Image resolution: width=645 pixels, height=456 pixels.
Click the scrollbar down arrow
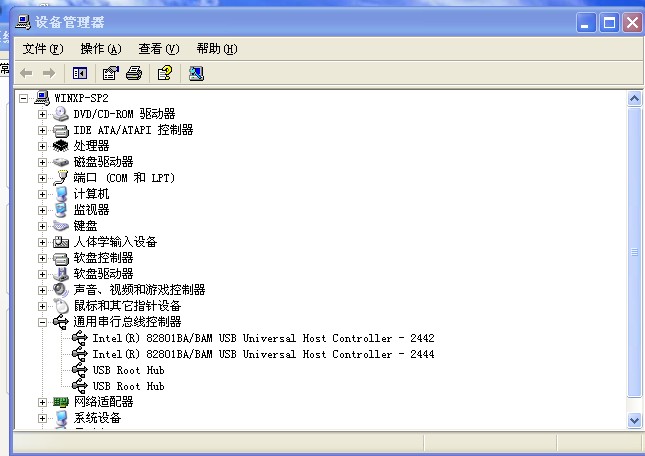click(x=634, y=421)
